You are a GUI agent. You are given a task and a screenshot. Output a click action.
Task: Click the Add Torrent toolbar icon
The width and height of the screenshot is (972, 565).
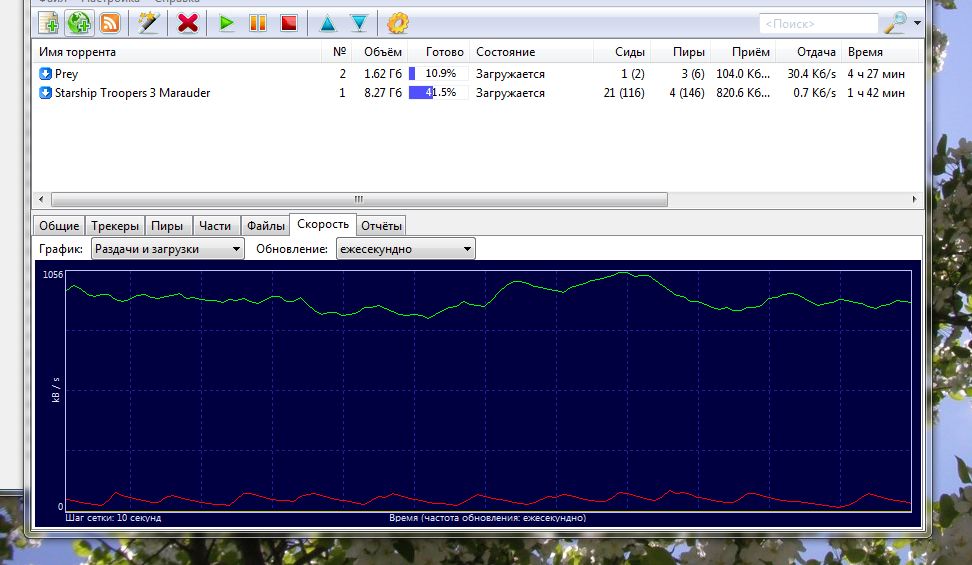click(48, 22)
